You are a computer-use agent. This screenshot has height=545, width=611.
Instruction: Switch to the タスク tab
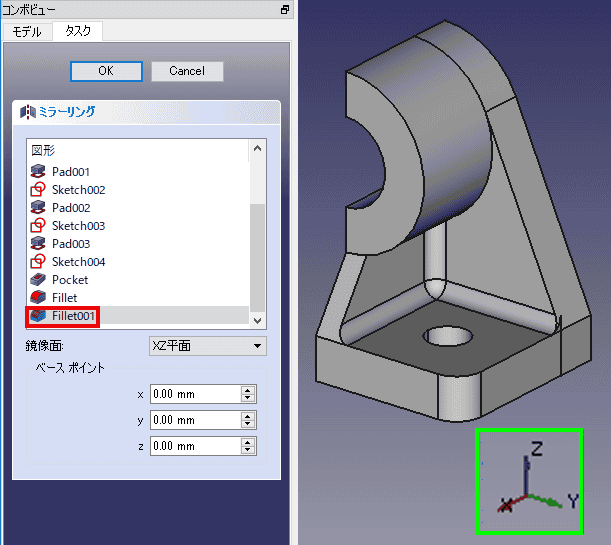(x=78, y=31)
